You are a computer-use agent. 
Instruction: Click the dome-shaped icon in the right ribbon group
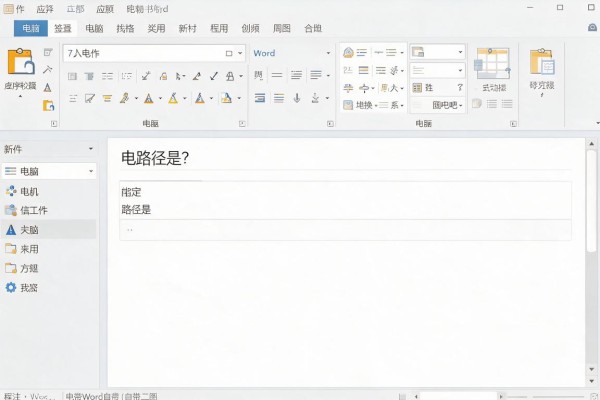(x=348, y=52)
